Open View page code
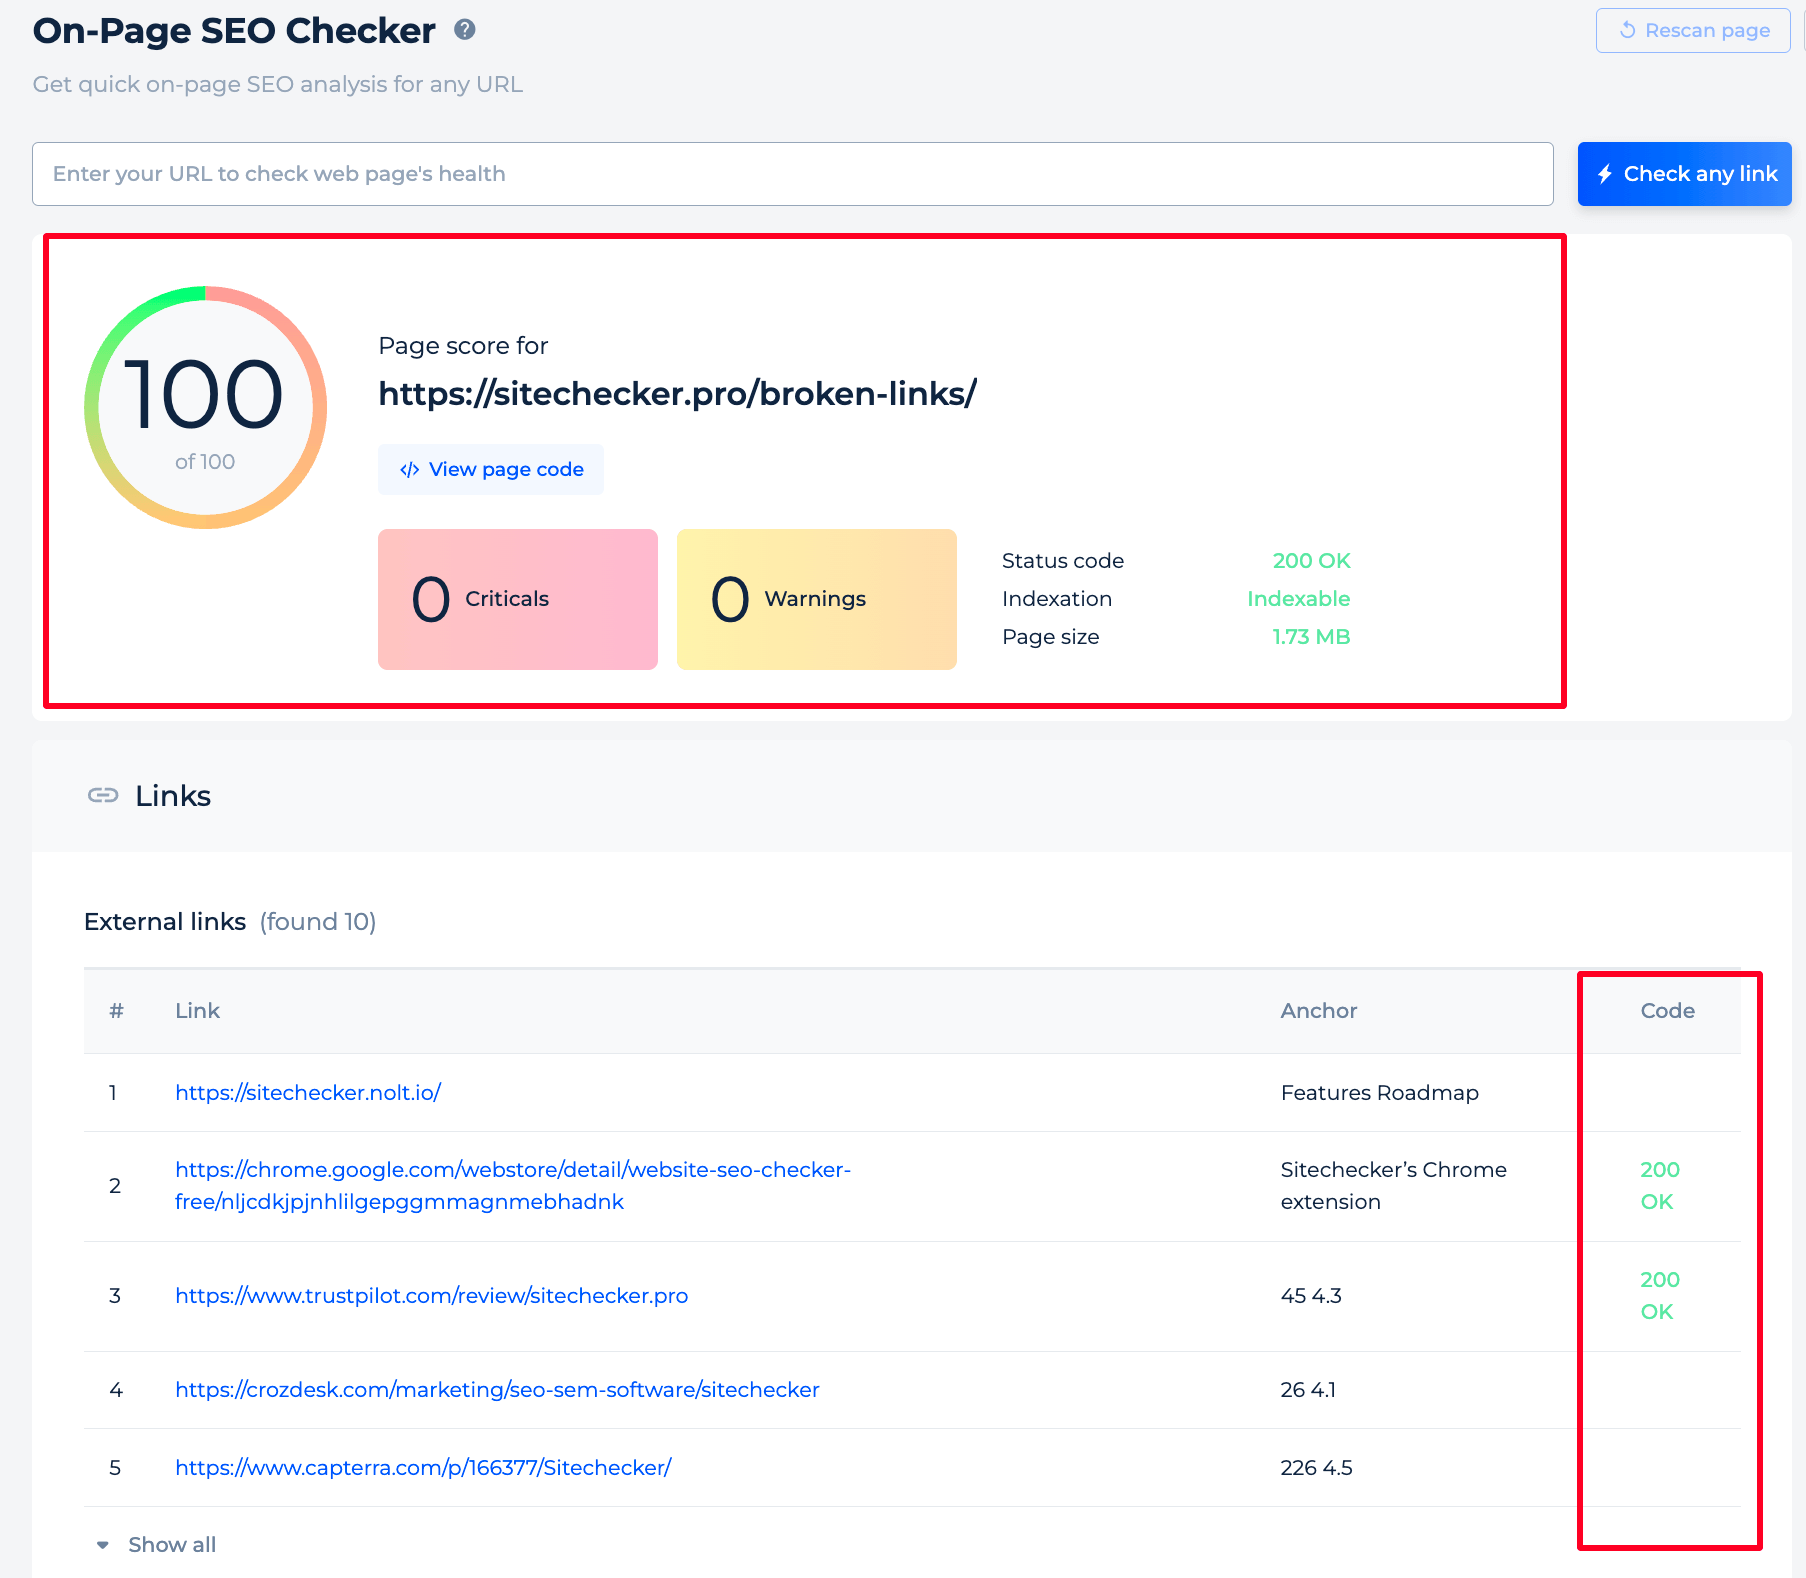This screenshot has width=1806, height=1578. pos(490,469)
